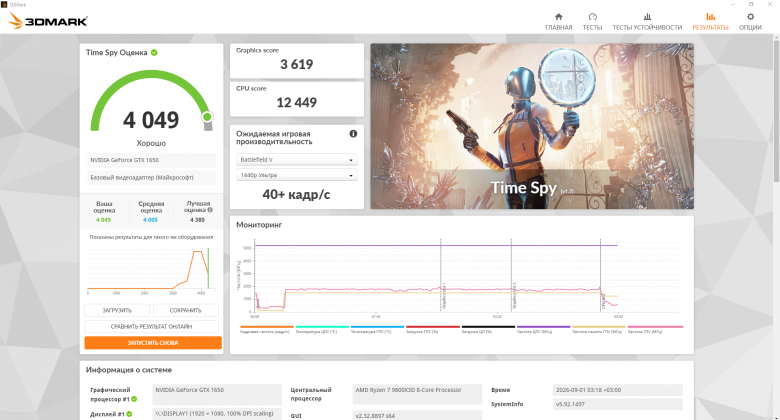This screenshot has height=420, width=780.
Task: Toggle Кадровая частота orange legend
Action: pyautogui.click(x=266, y=329)
